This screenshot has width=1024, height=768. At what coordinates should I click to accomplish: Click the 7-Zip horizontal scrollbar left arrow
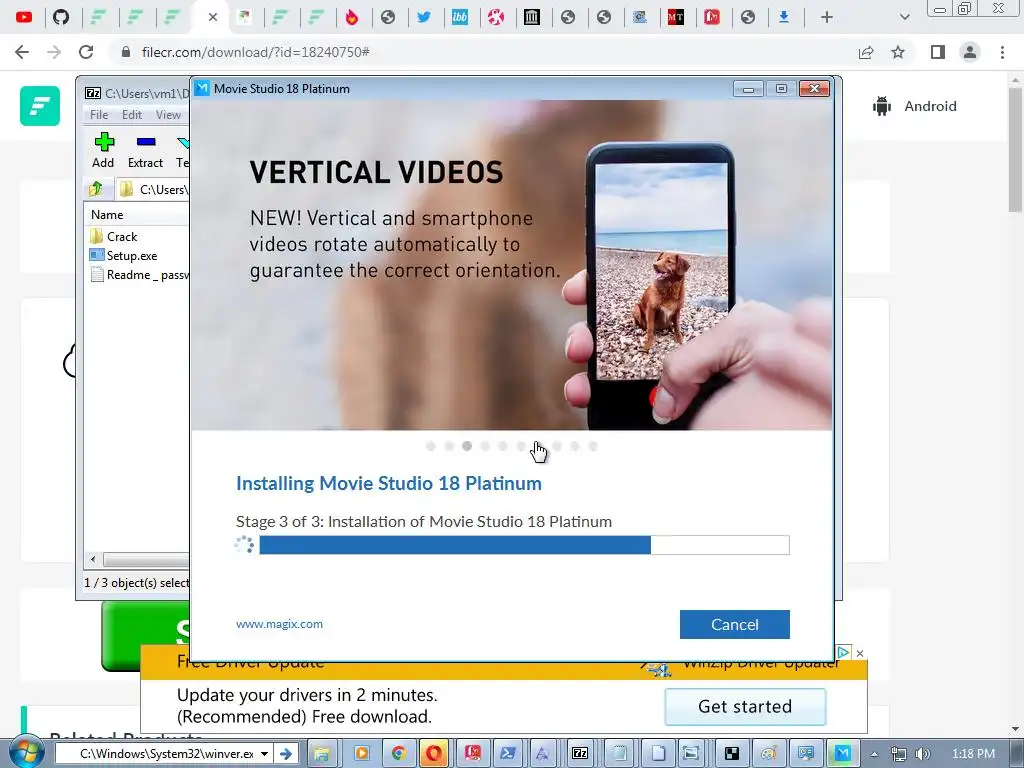93,559
